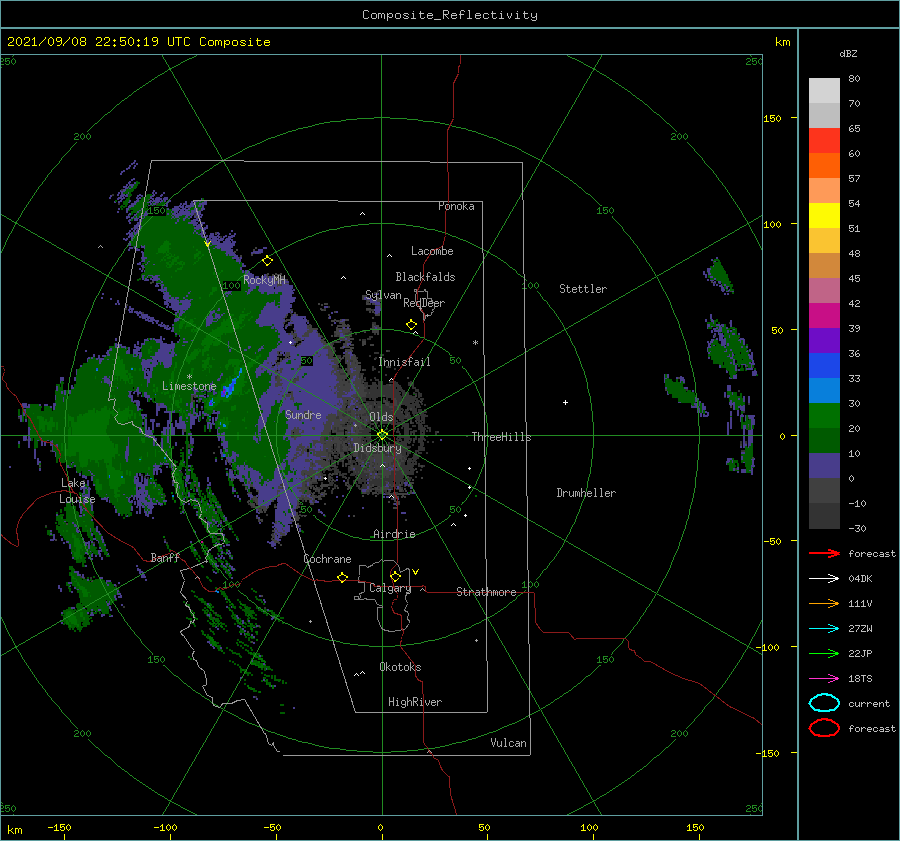Click the white asterisk east of Innisfail
This screenshot has height=841, width=900.
pyautogui.click(x=475, y=343)
